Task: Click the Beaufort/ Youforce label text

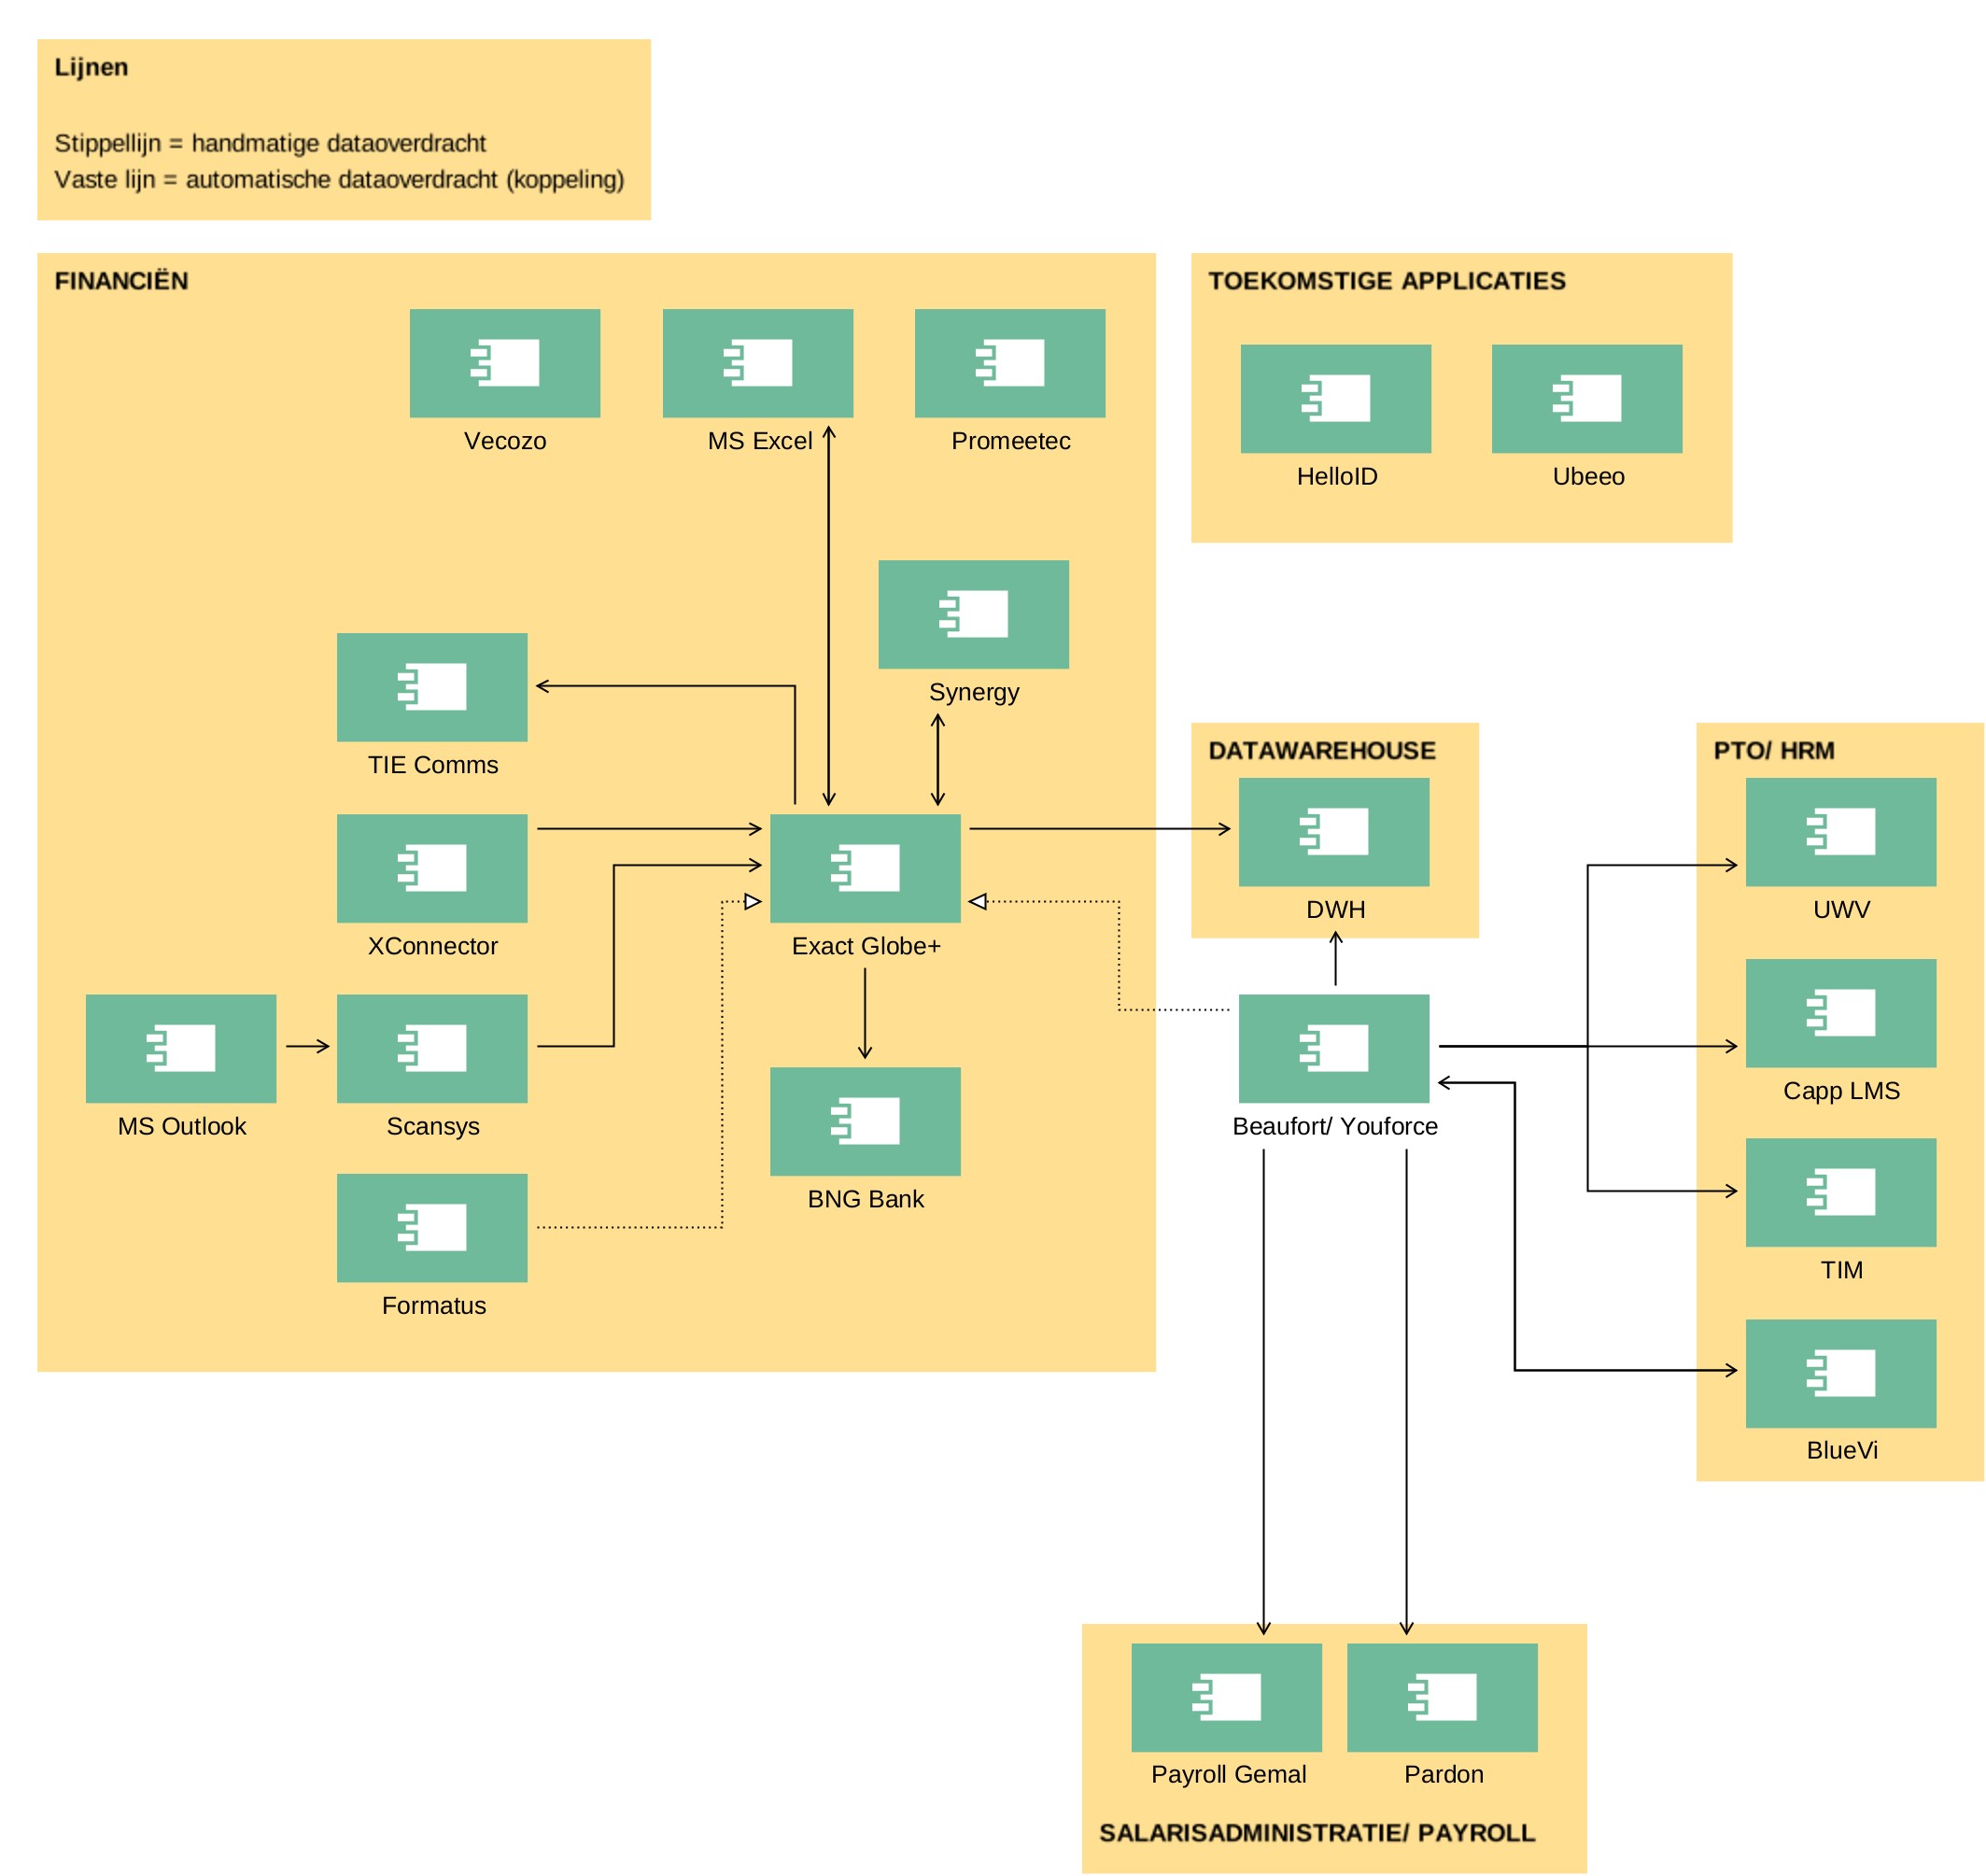Action: pos(1335,1126)
